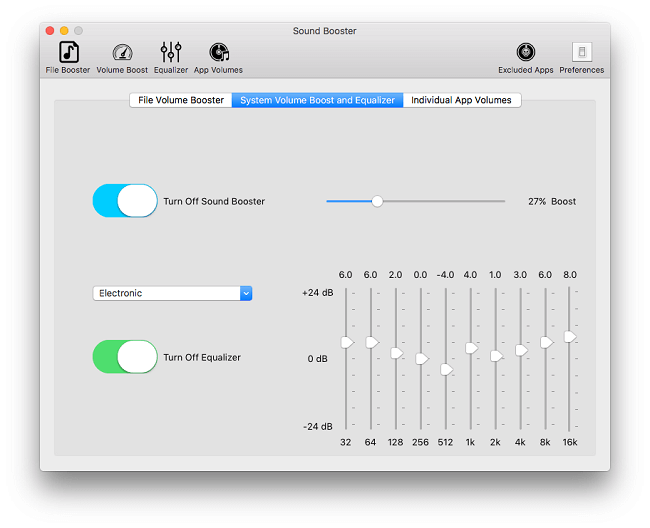Image resolution: width=650 pixels, height=528 pixels.
Task: Click the 16k equalizer slider knob
Action: tap(570, 337)
